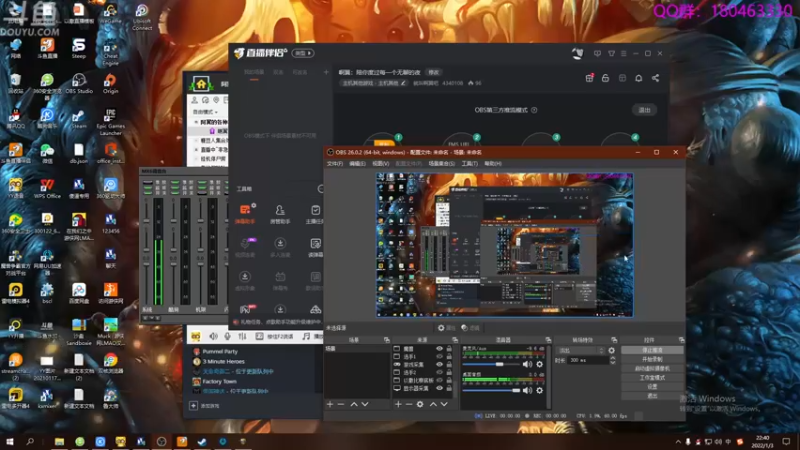Expand the first channel tree node in YY
Viewport: 800px width, 450px height.
tap(196, 122)
